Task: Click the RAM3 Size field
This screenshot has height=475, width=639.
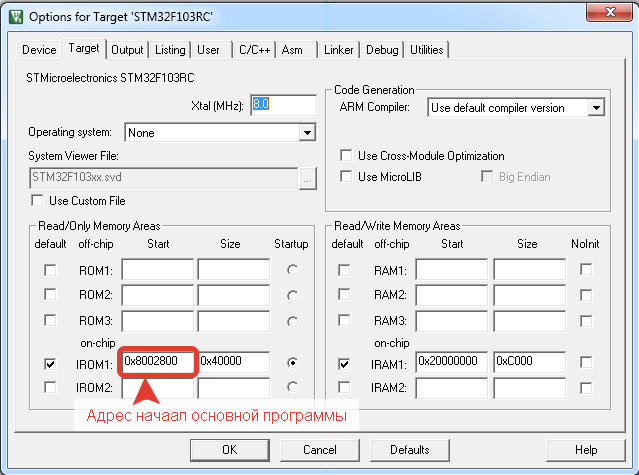Action: [x=530, y=321]
